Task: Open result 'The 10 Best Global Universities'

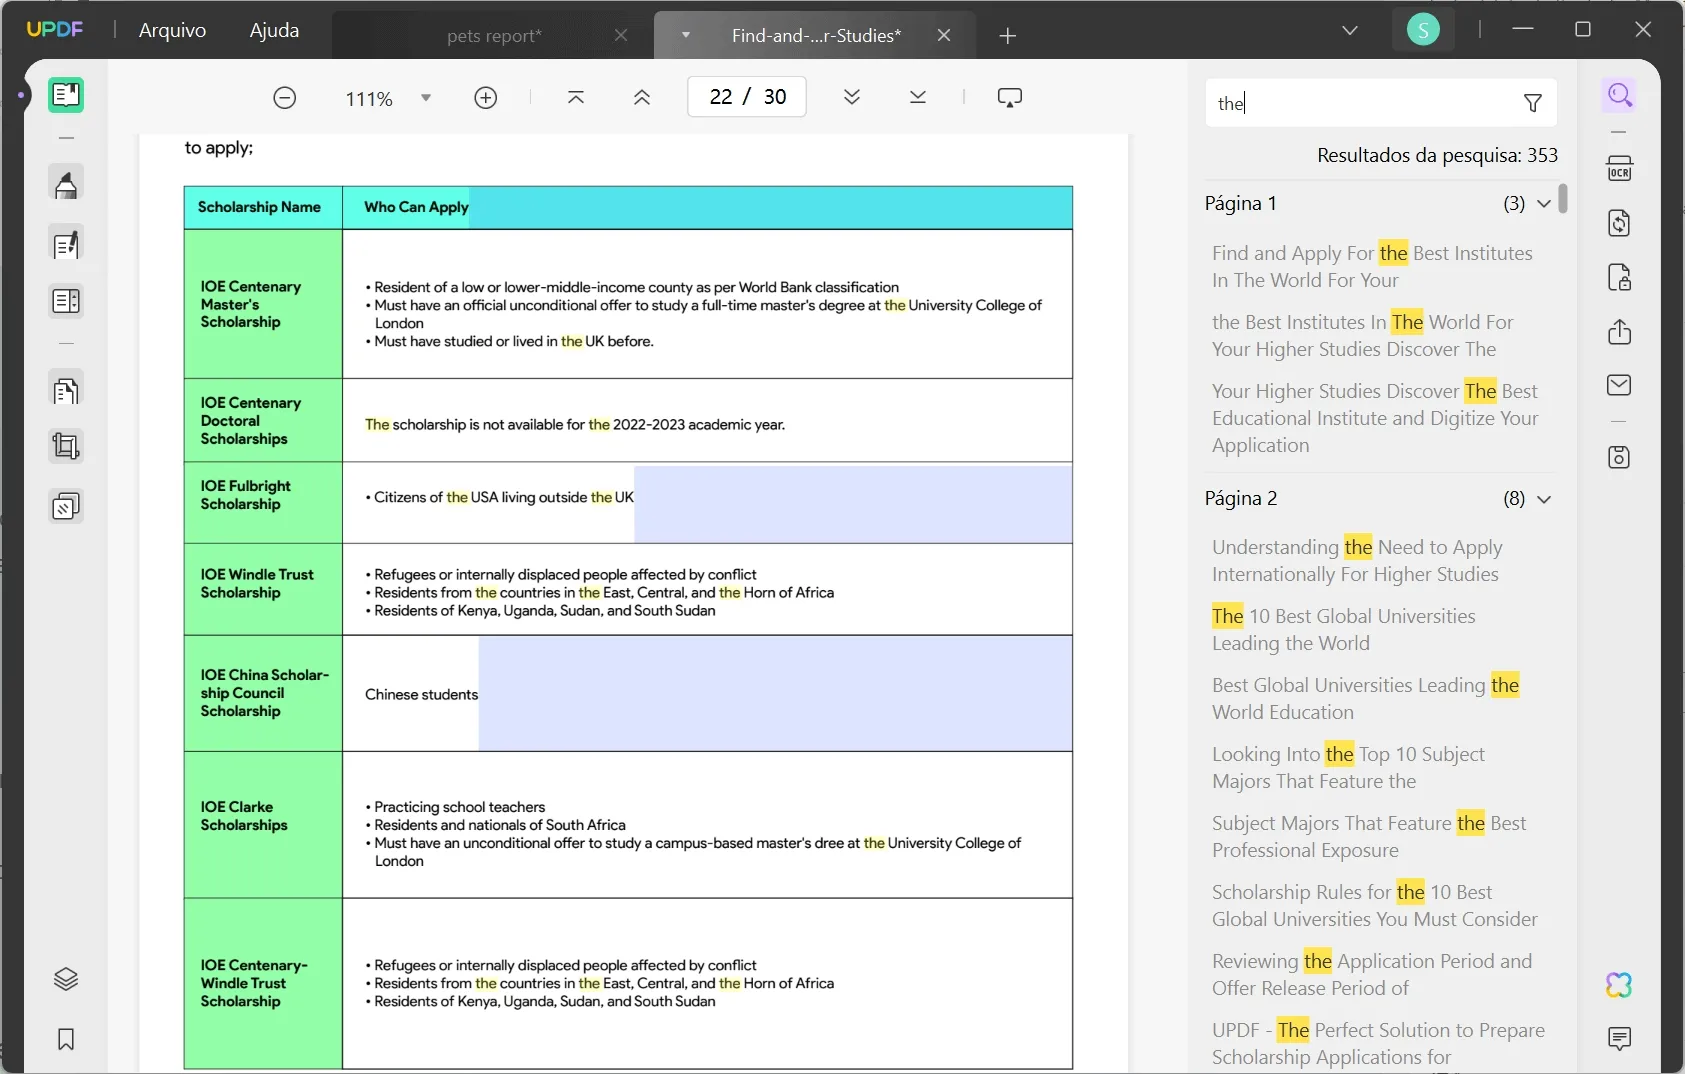Action: [x=1344, y=630]
